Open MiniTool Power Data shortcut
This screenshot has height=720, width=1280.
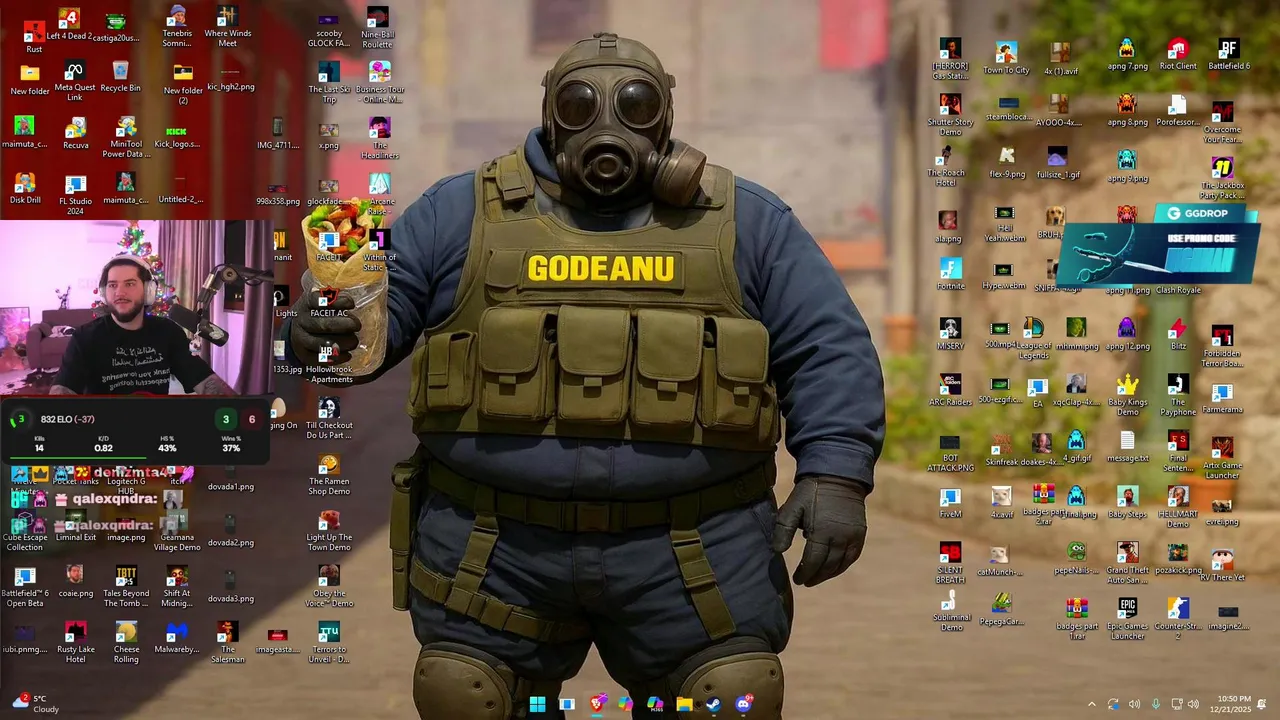(126, 138)
